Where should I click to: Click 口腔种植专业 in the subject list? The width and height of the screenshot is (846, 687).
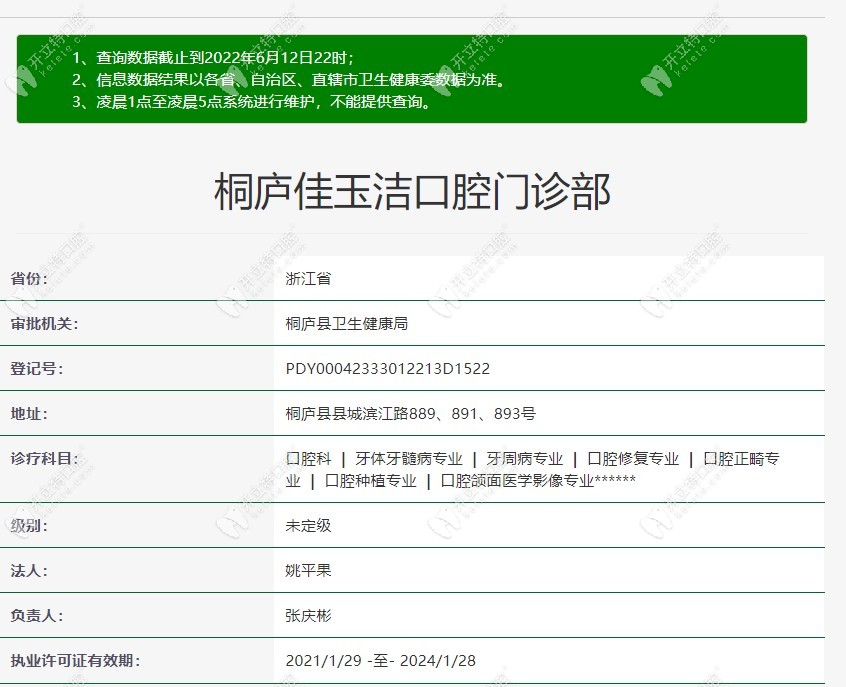tap(371, 481)
